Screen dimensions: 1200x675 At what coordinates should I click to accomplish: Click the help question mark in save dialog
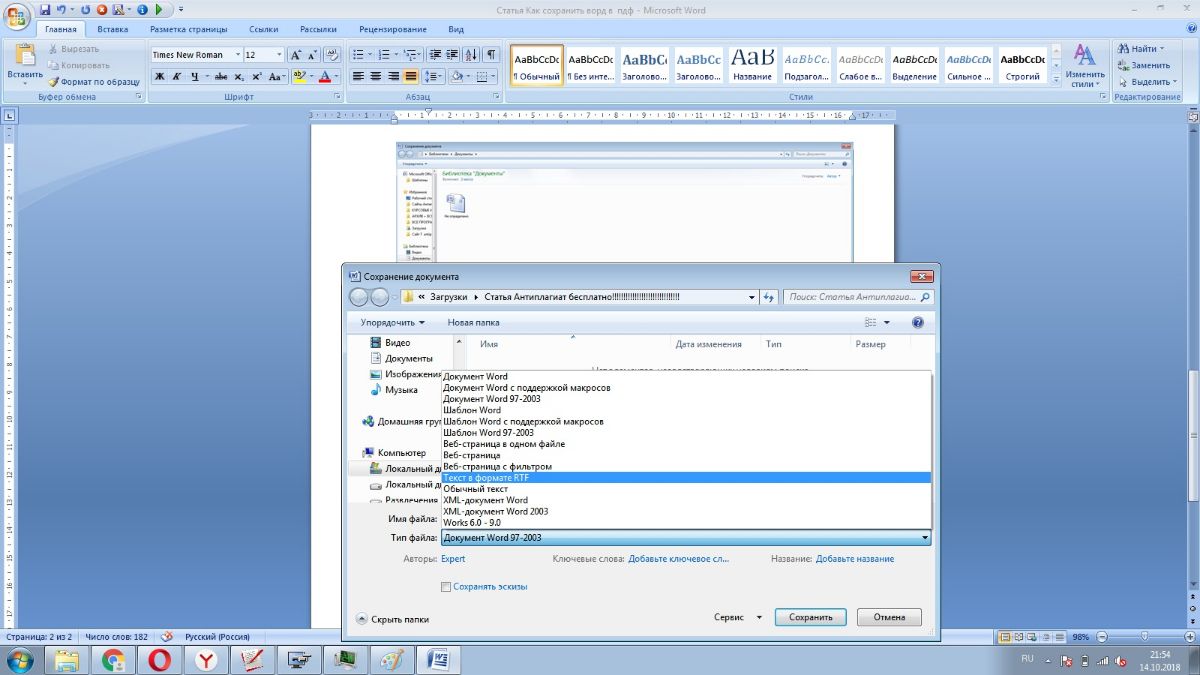917,323
